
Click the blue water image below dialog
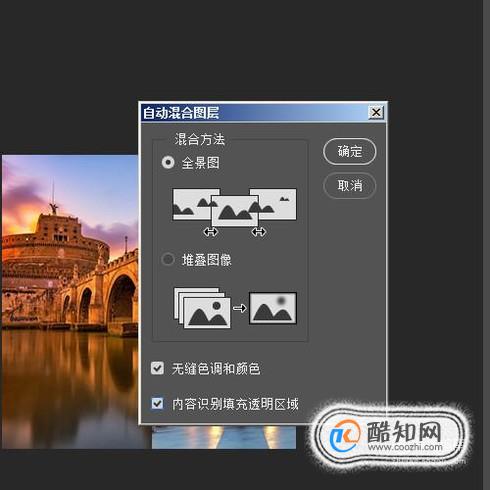point(224,437)
